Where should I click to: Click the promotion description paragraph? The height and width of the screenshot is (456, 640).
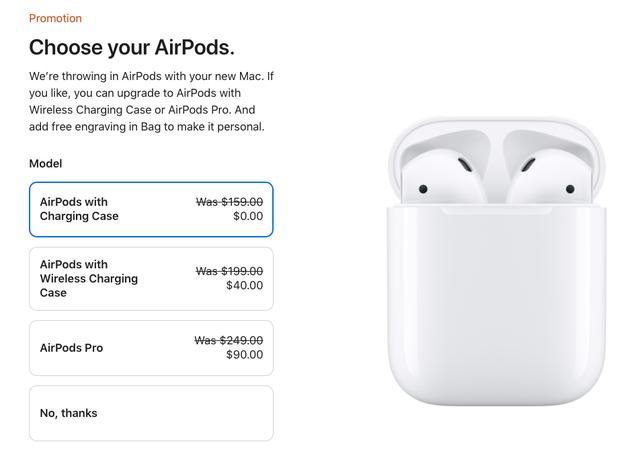151,101
